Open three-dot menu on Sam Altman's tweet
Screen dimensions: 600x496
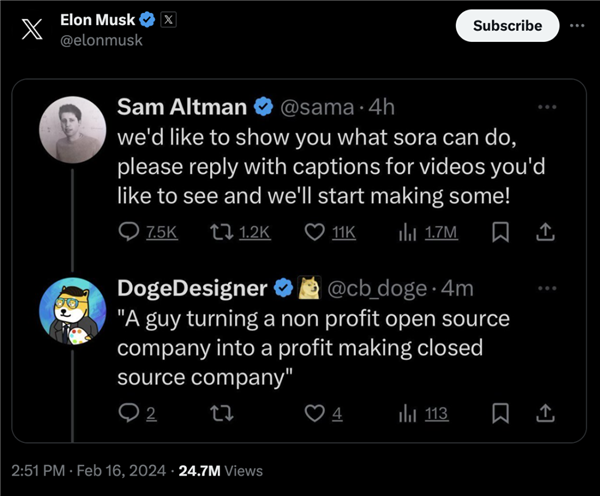pyautogui.click(x=546, y=106)
